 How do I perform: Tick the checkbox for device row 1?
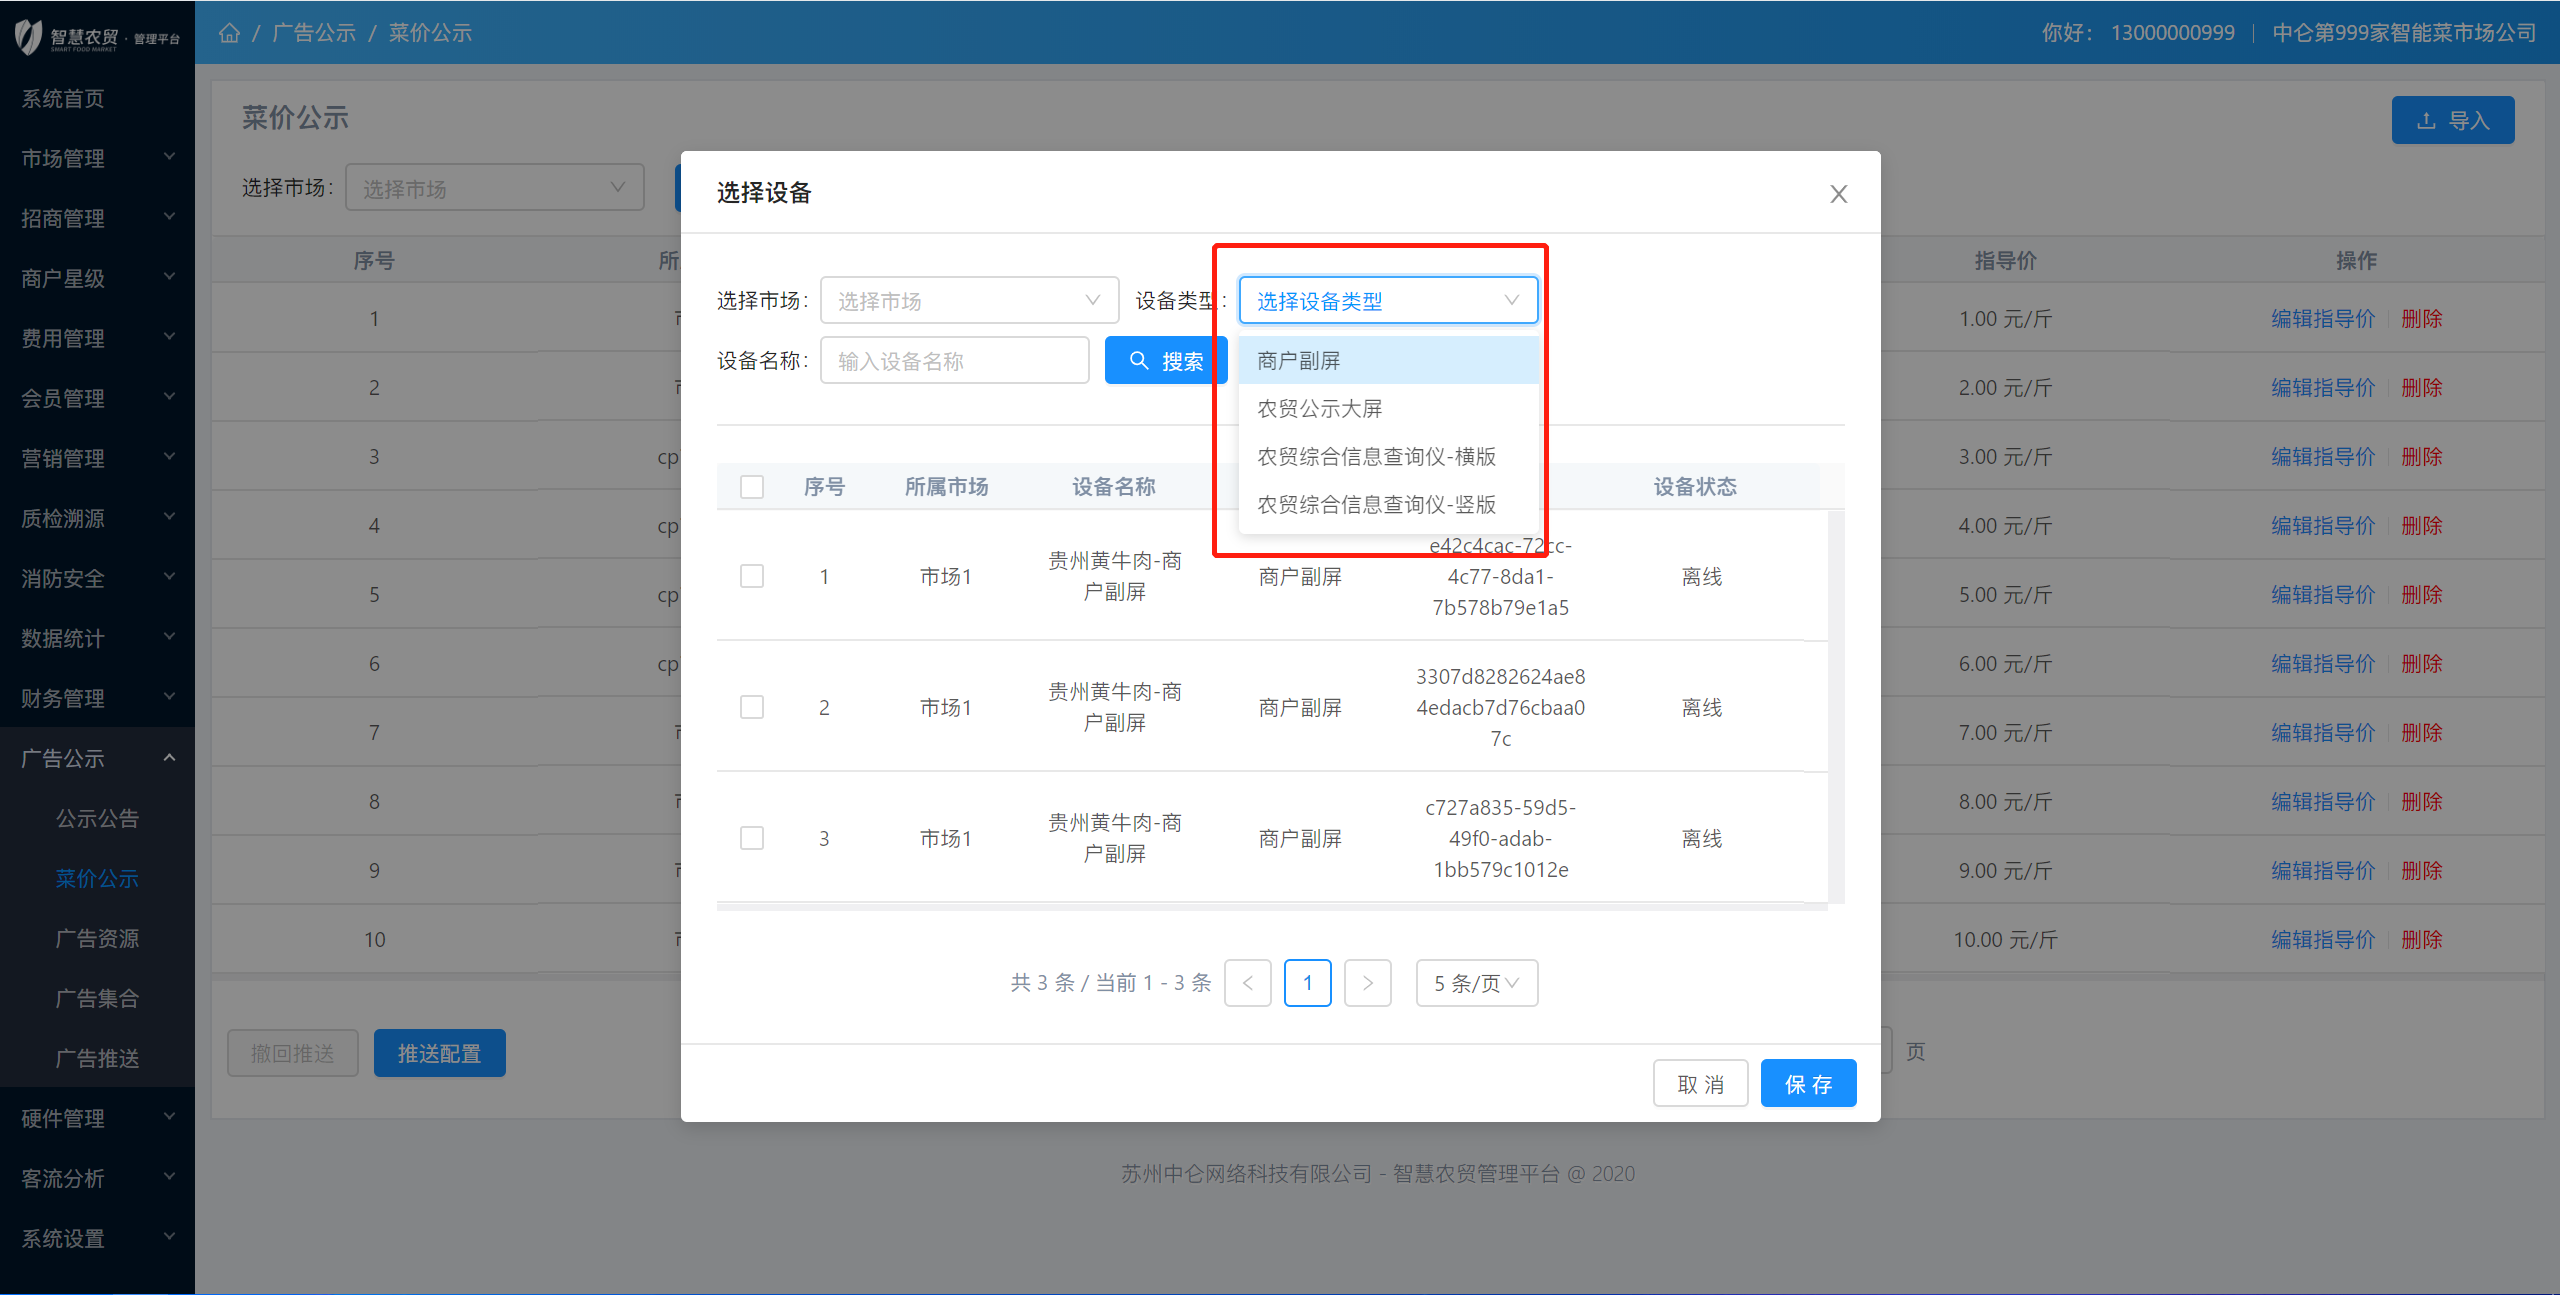(752, 576)
